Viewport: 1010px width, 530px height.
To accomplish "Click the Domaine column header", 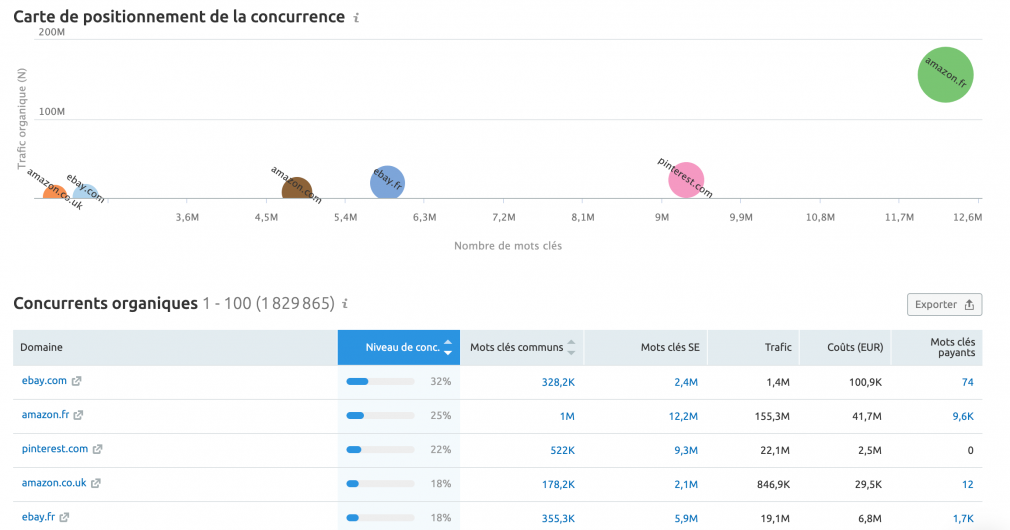I will point(175,348).
